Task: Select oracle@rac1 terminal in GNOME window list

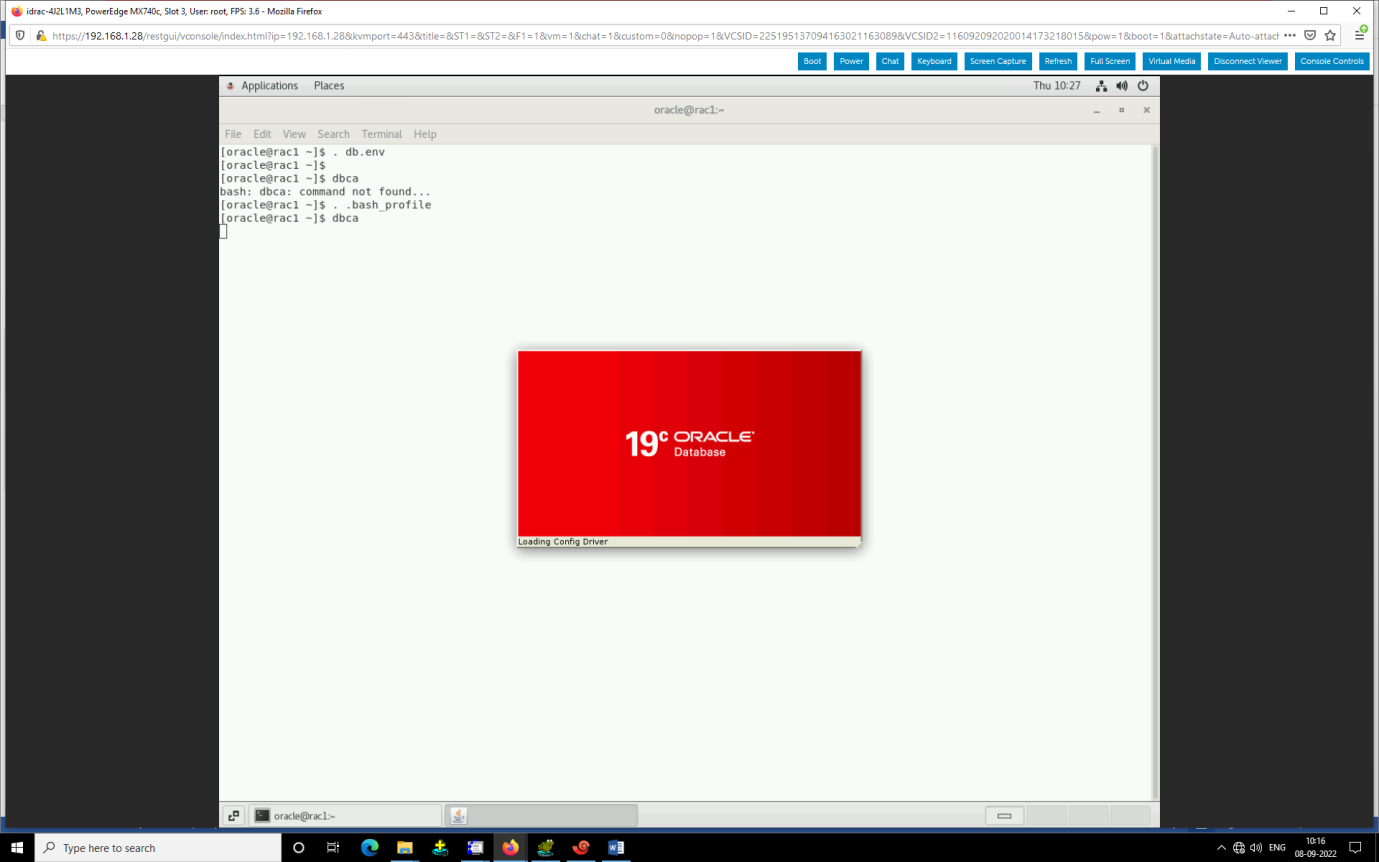Action: tap(344, 816)
